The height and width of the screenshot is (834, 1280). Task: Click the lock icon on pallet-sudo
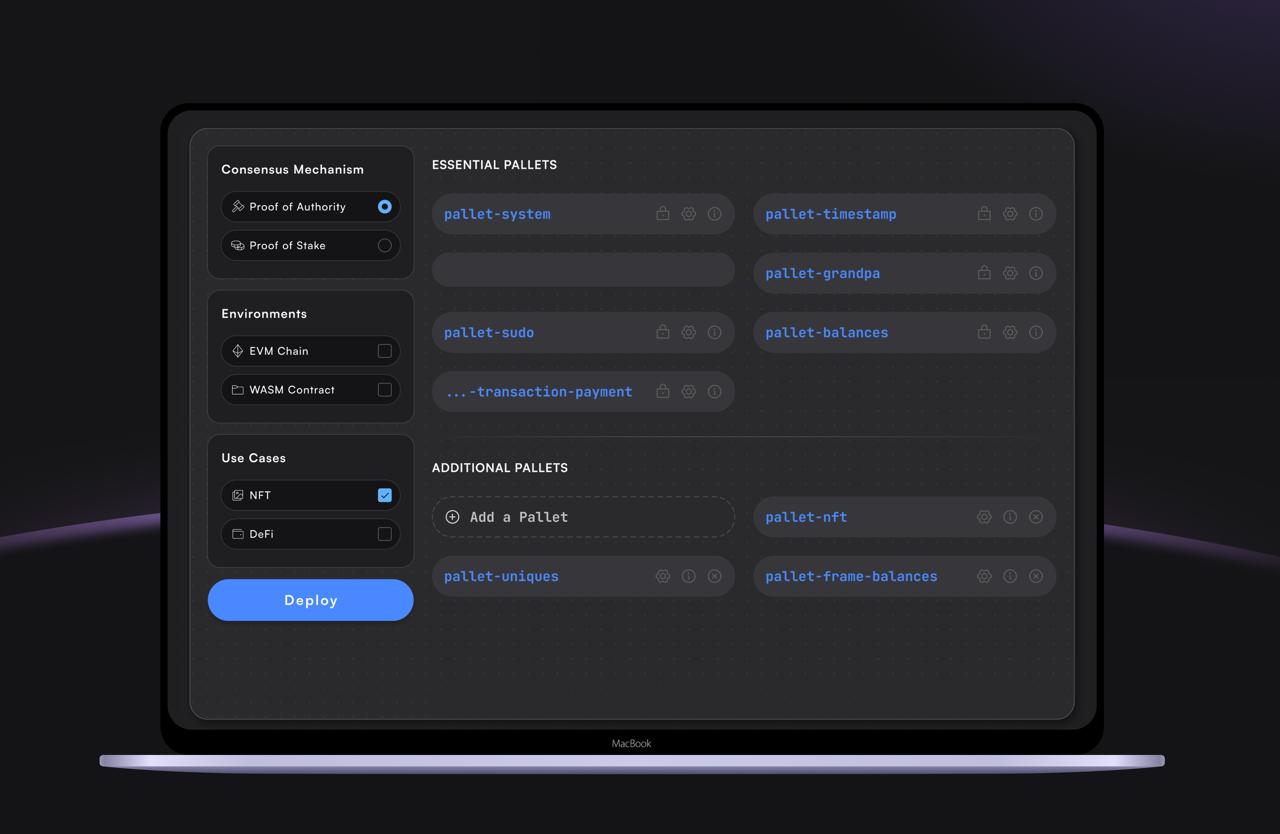(662, 331)
